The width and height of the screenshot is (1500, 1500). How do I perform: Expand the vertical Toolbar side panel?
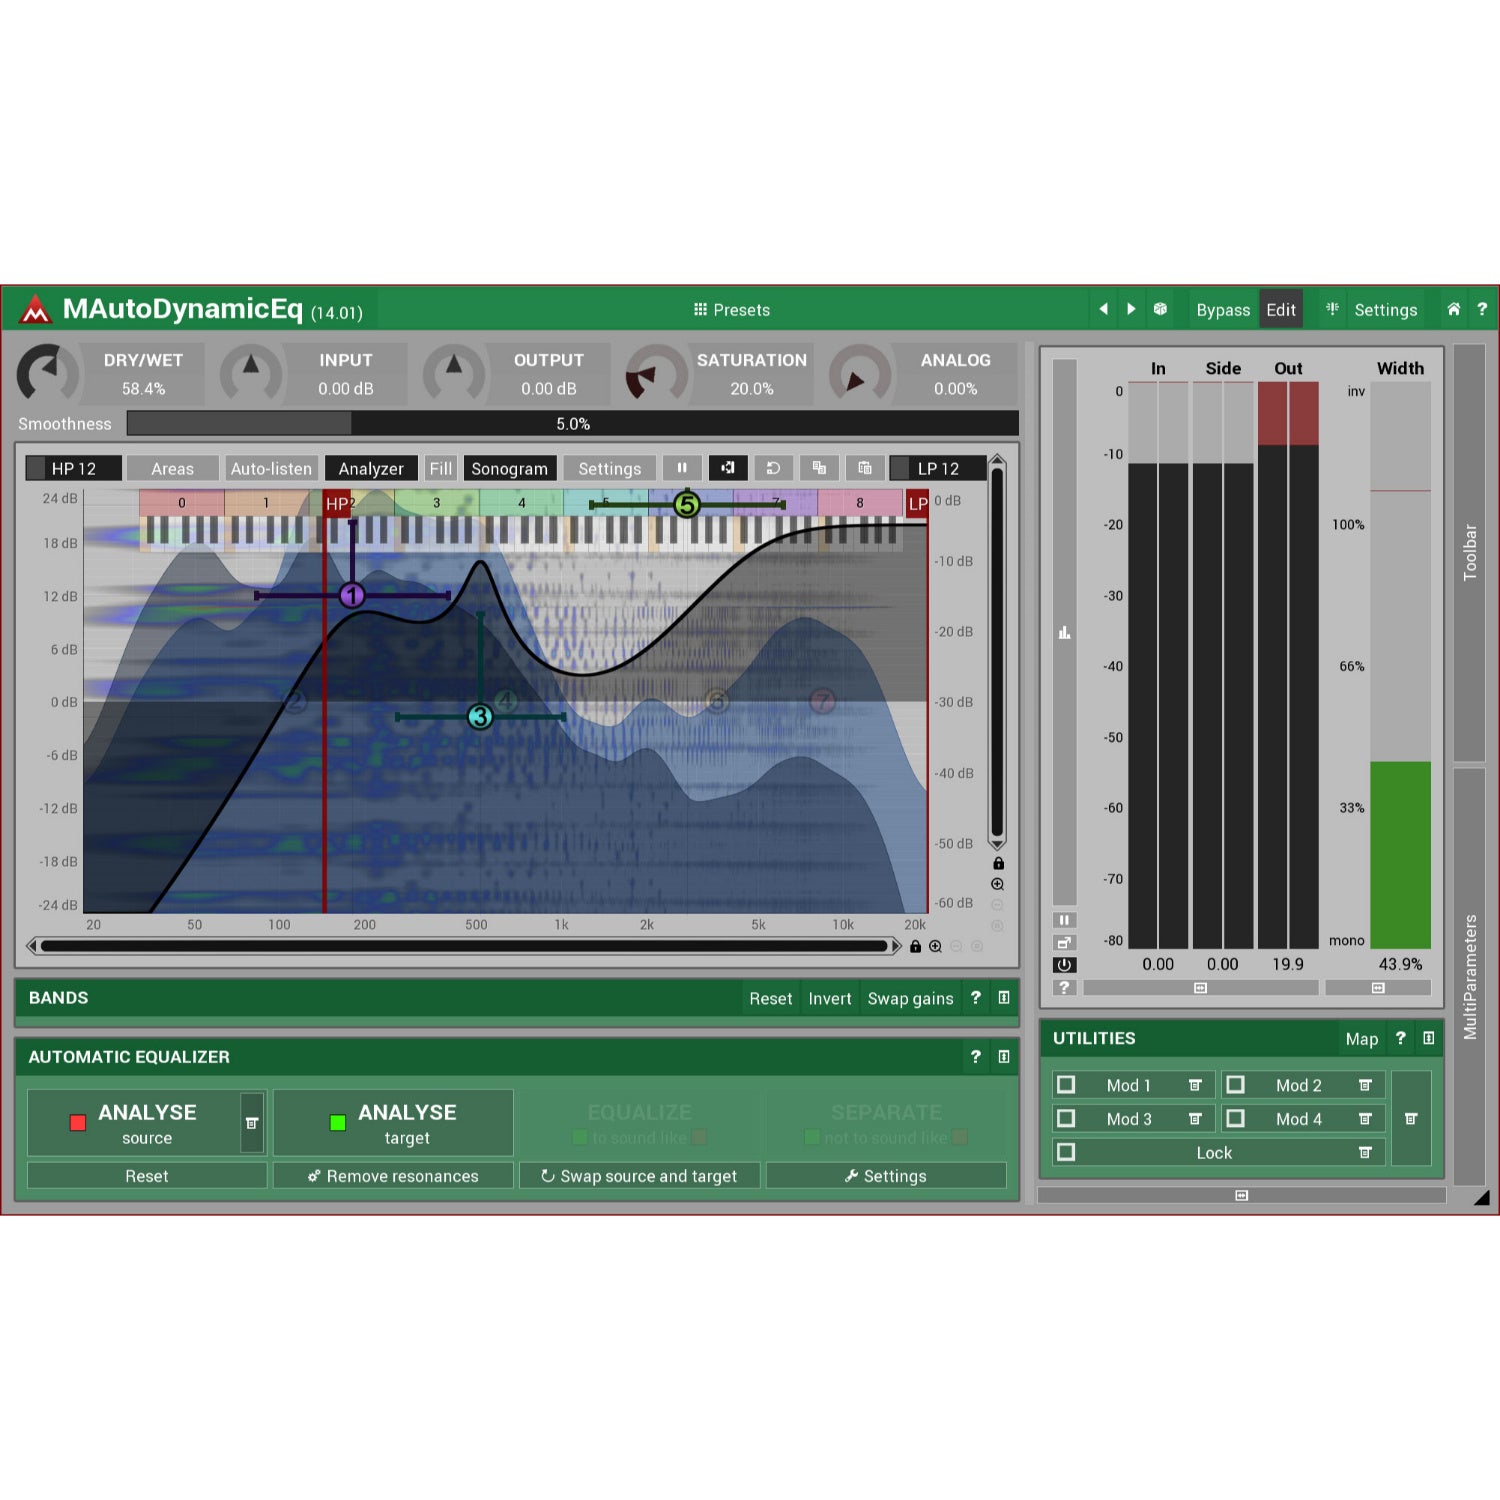tap(1469, 552)
